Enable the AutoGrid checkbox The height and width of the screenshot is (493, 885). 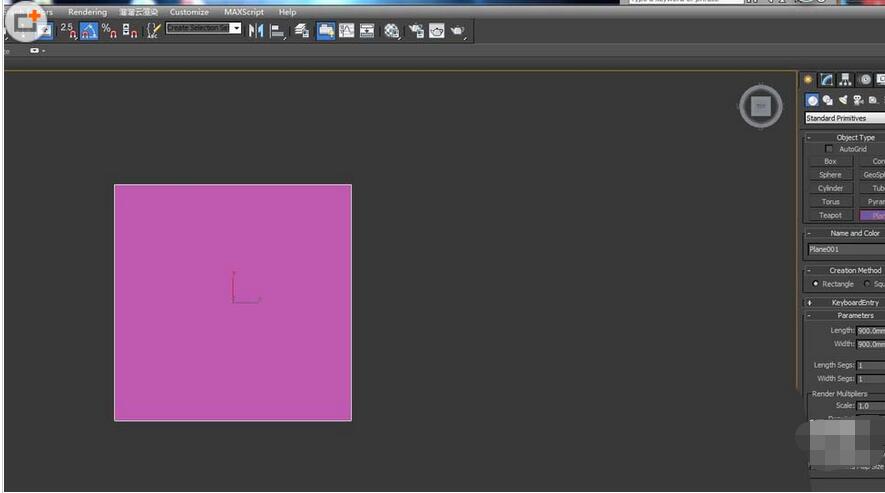tap(829, 149)
